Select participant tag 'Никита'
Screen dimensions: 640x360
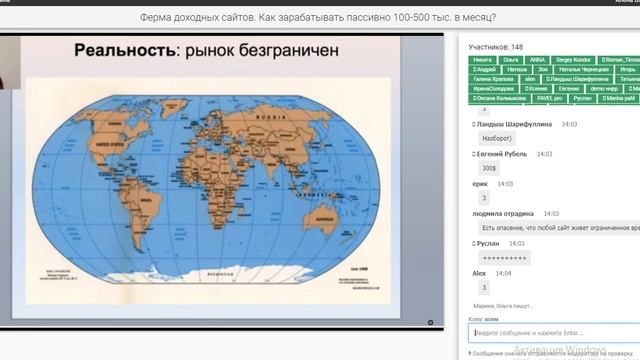pyautogui.click(x=482, y=60)
